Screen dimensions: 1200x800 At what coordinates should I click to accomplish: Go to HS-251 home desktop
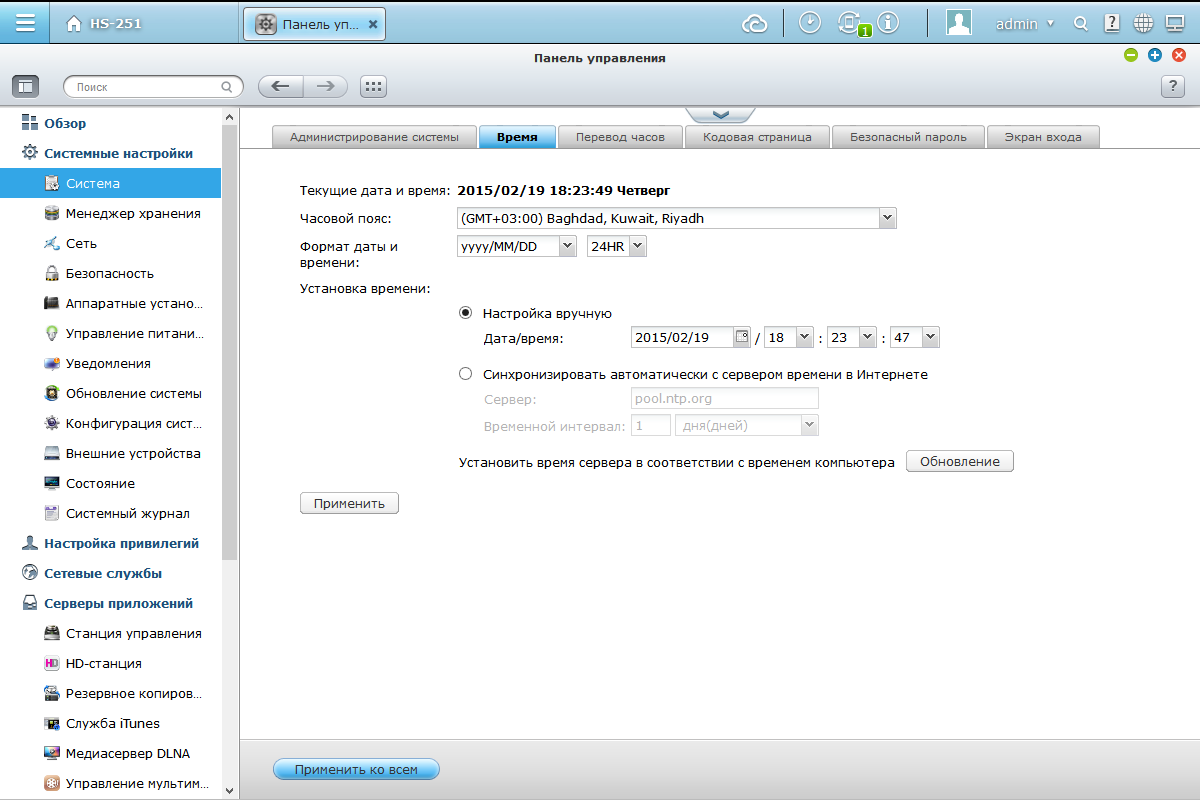pos(104,24)
